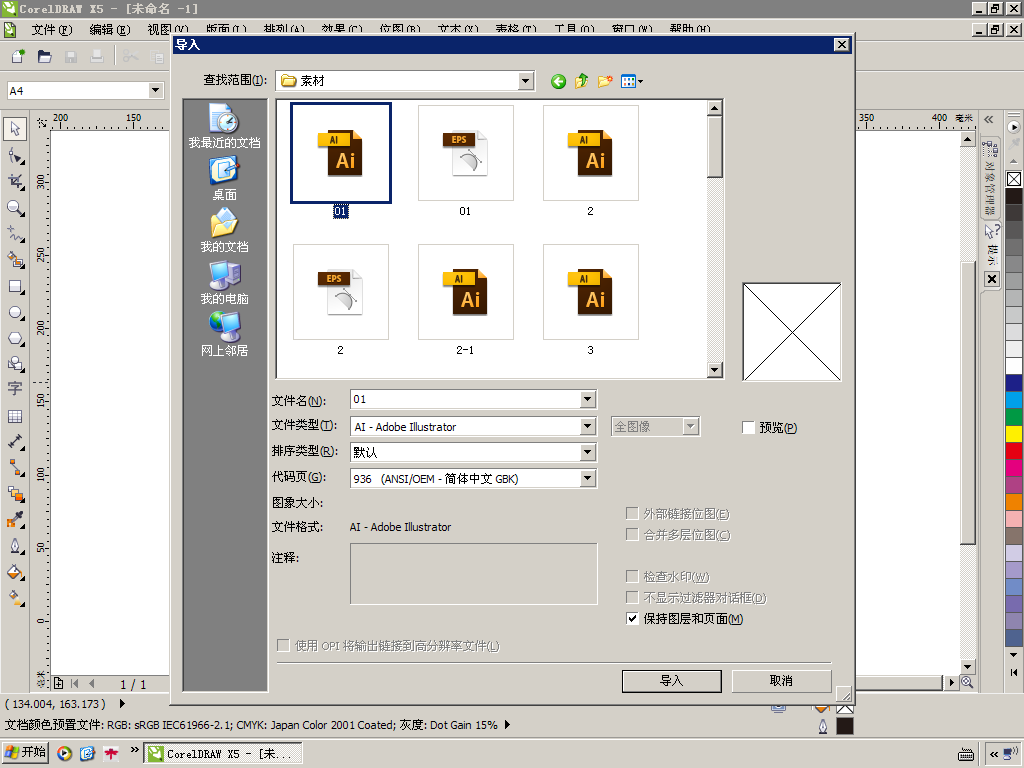The width and height of the screenshot is (1024, 768).
Task: Expand the Sort type (排序类型) dropdown
Action: [x=588, y=452]
